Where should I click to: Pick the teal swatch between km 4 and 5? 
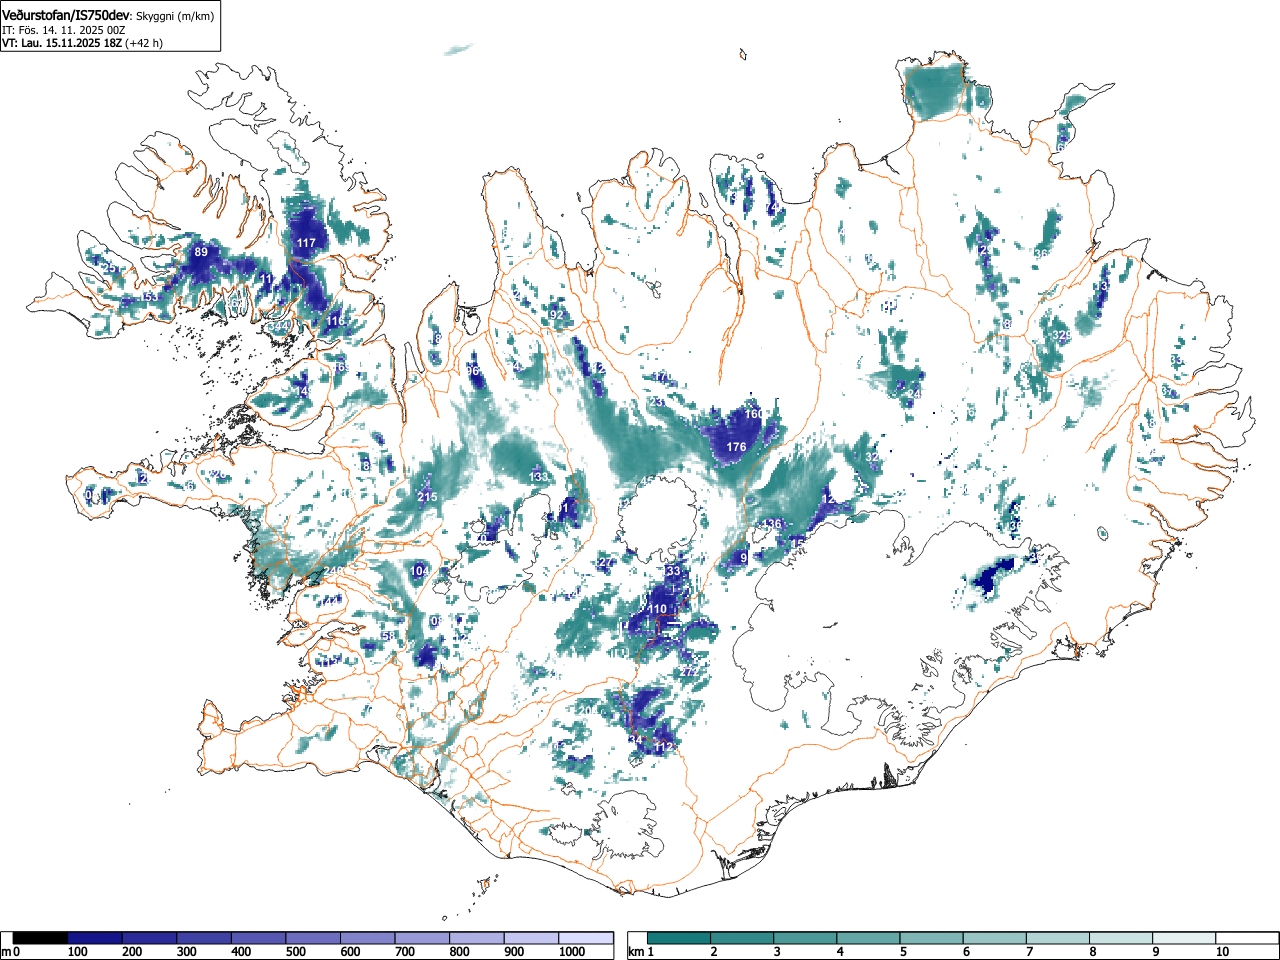click(x=868, y=938)
